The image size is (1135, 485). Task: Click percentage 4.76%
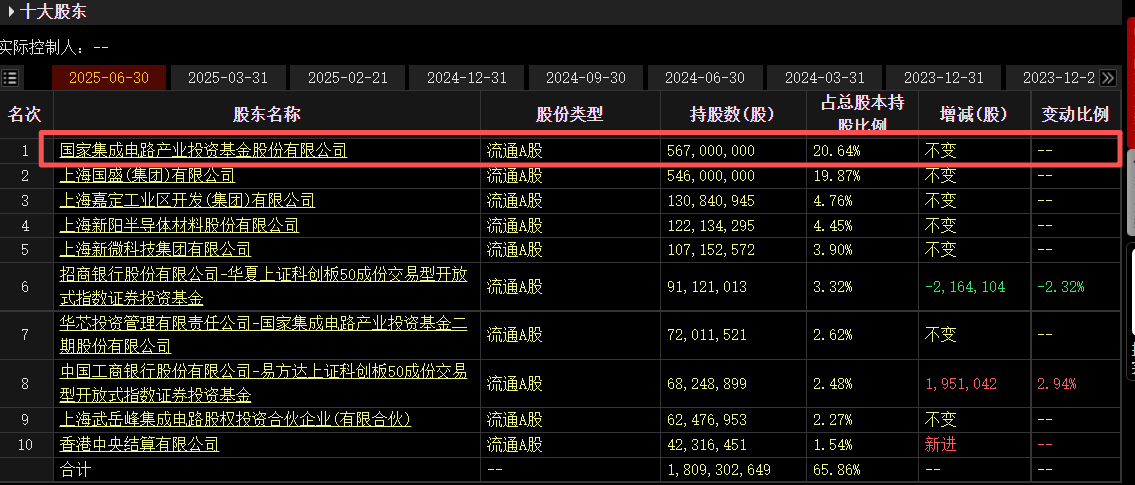tap(832, 201)
